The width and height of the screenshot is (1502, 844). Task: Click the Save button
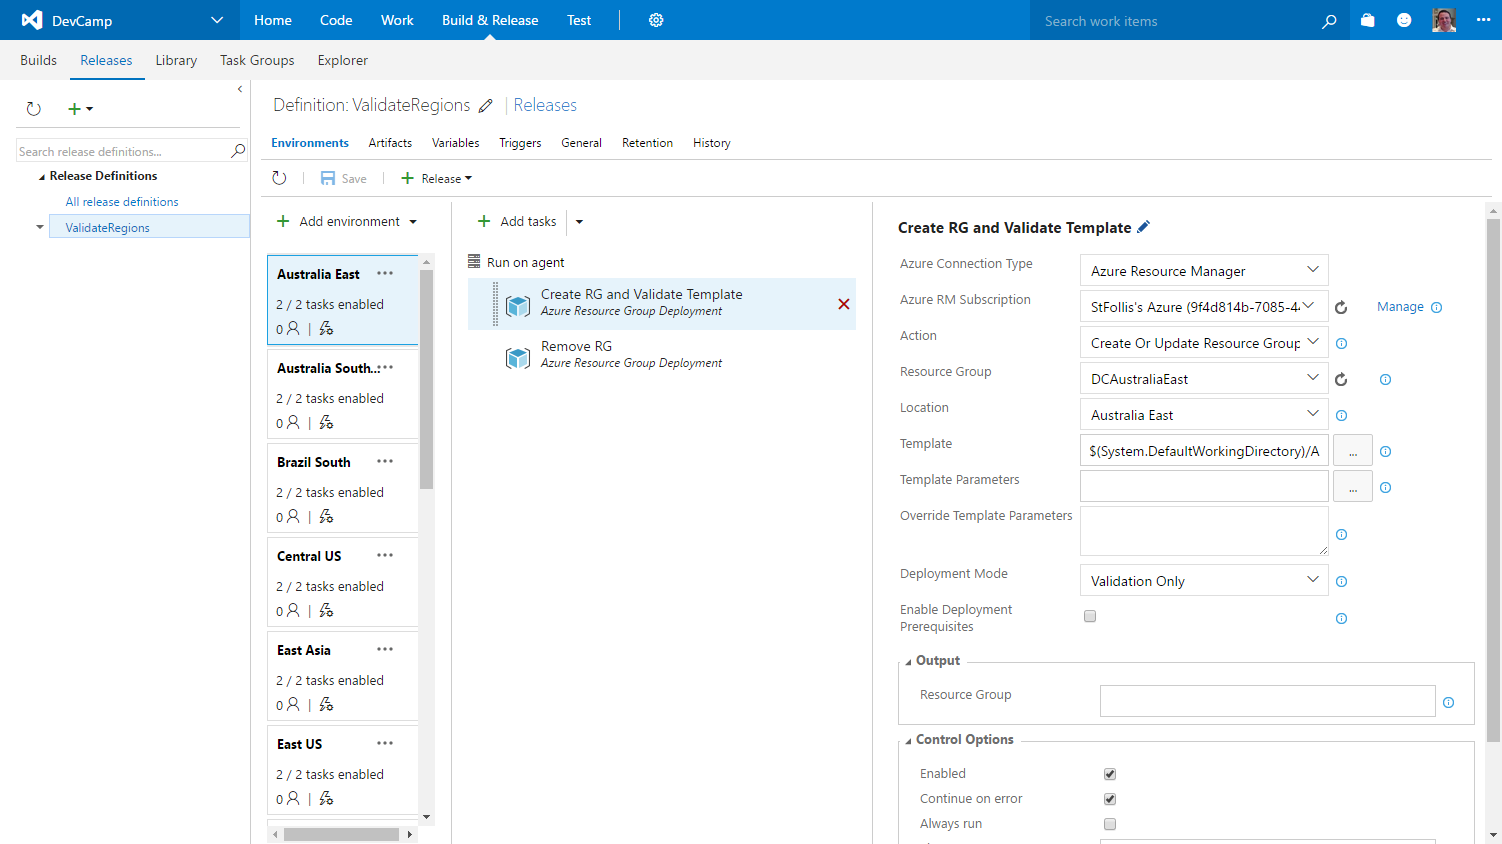click(343, 178)
